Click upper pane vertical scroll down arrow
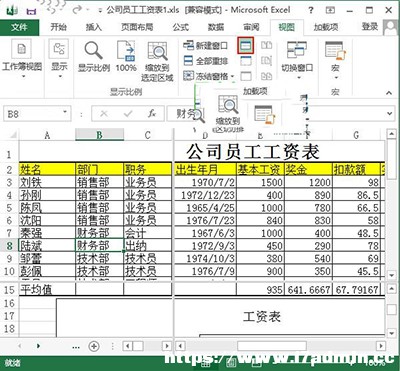 pyautogui.click(x=391, y=275)
